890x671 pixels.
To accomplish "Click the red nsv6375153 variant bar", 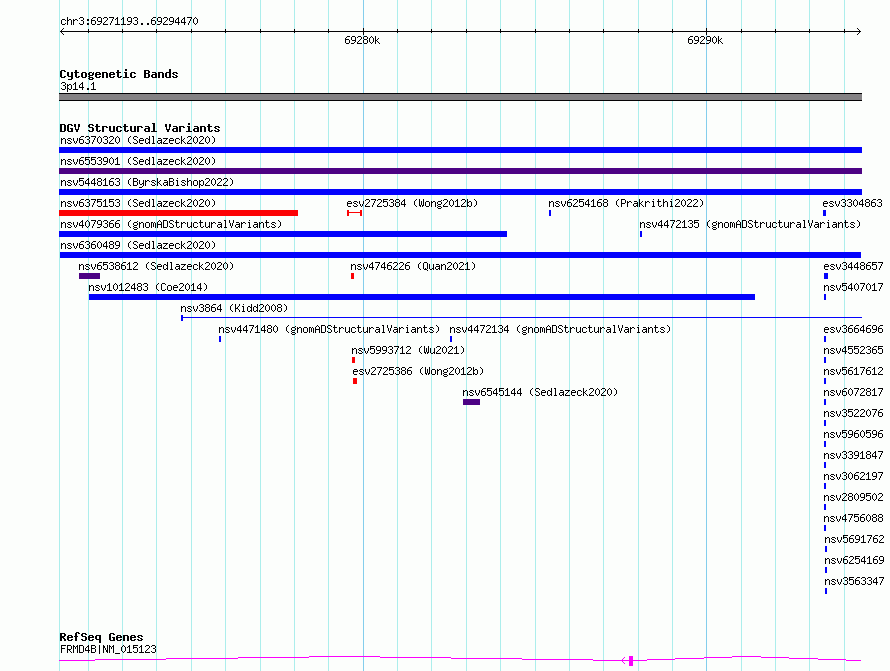I will [x=178, y=213].
